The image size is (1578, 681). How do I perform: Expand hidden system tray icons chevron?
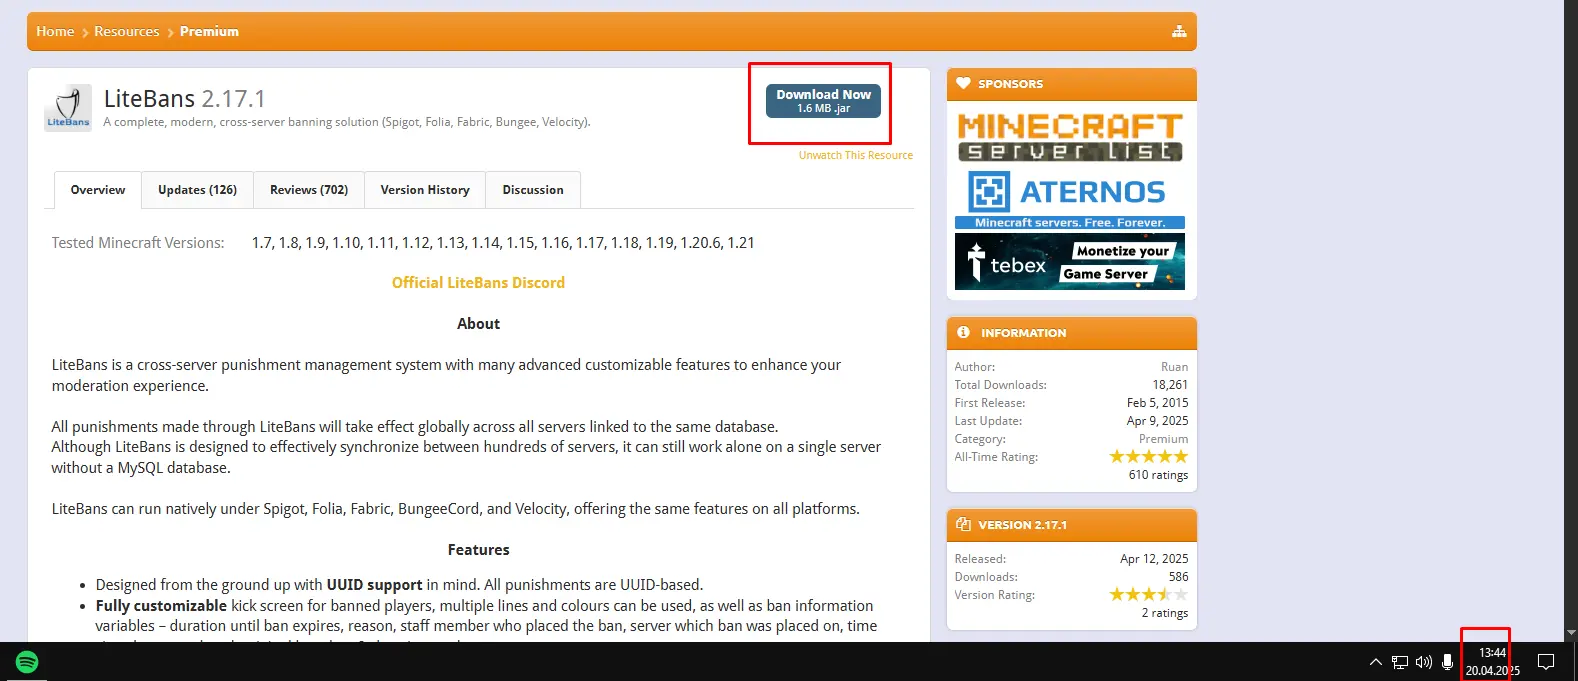1375,662
